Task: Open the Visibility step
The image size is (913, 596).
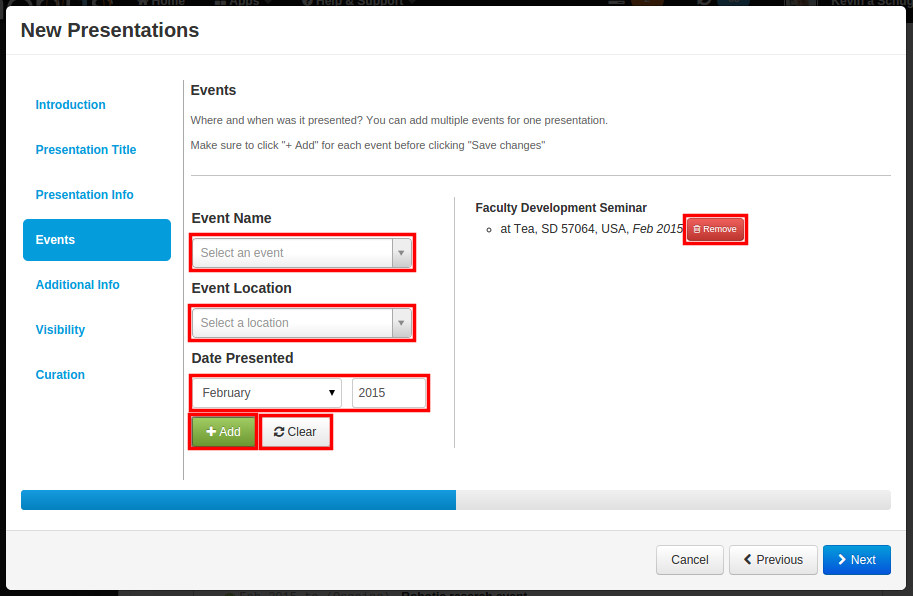Action: point(60,329)
